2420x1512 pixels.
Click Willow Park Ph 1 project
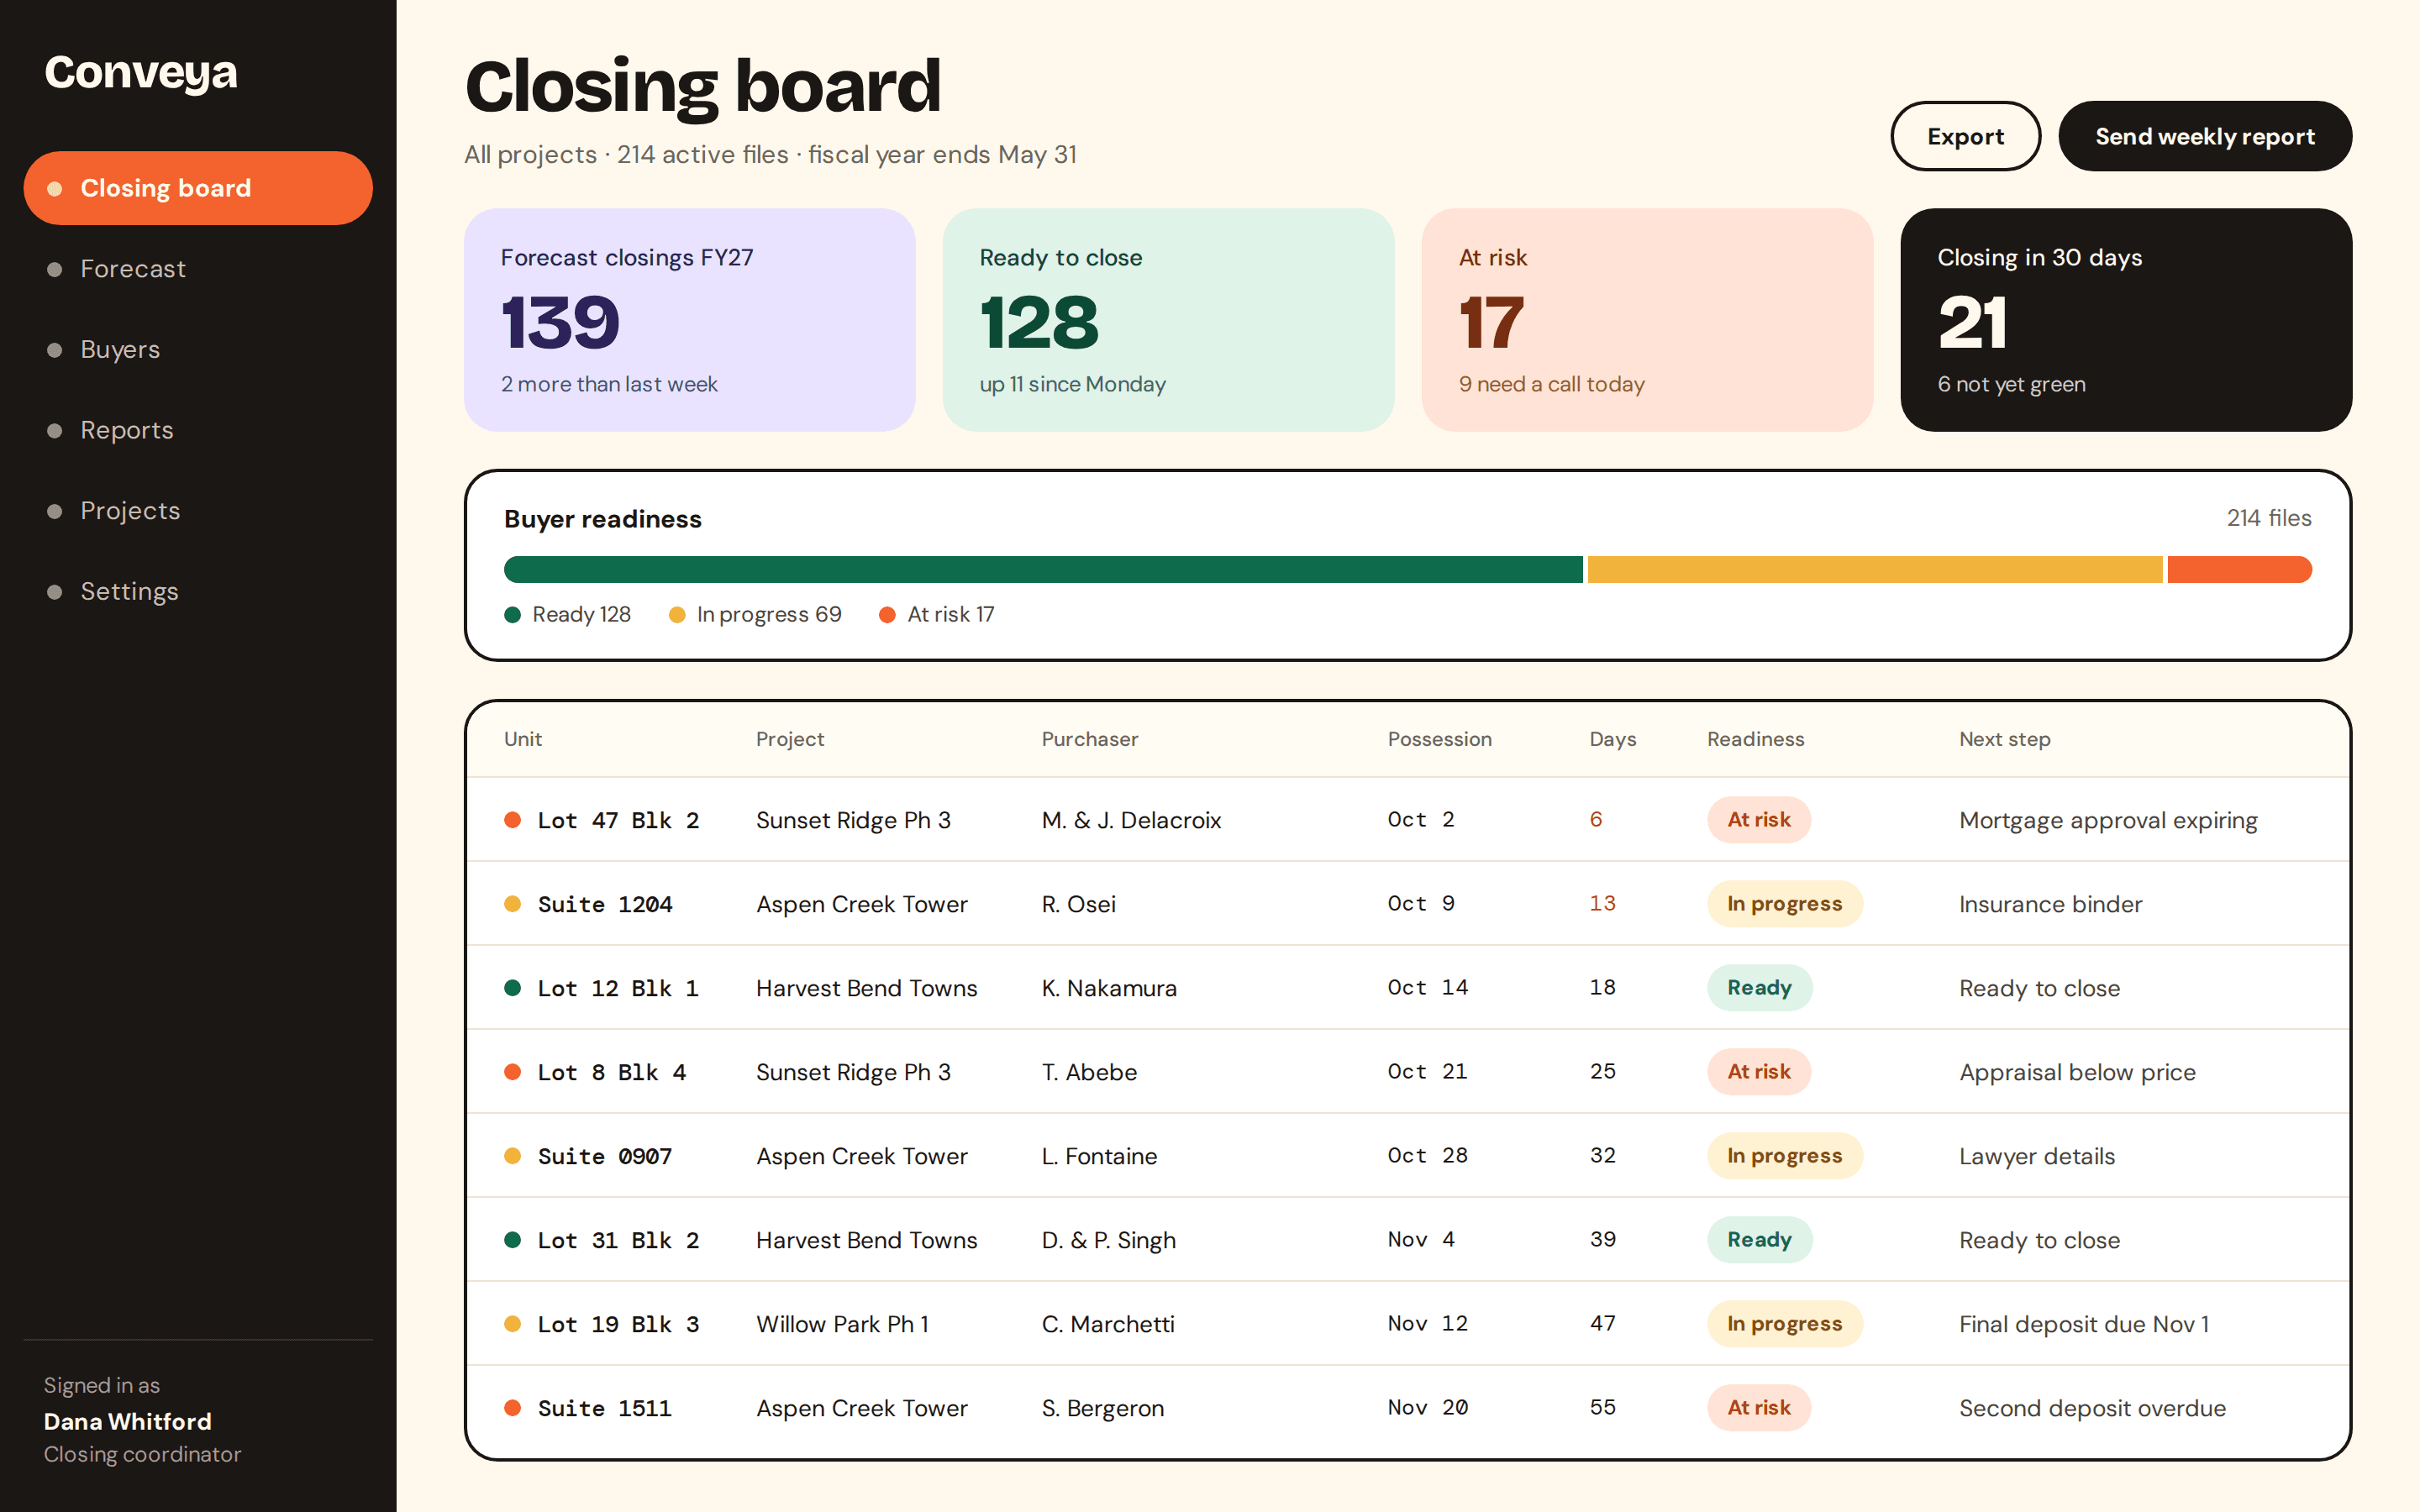click(x=842, y=1324)
